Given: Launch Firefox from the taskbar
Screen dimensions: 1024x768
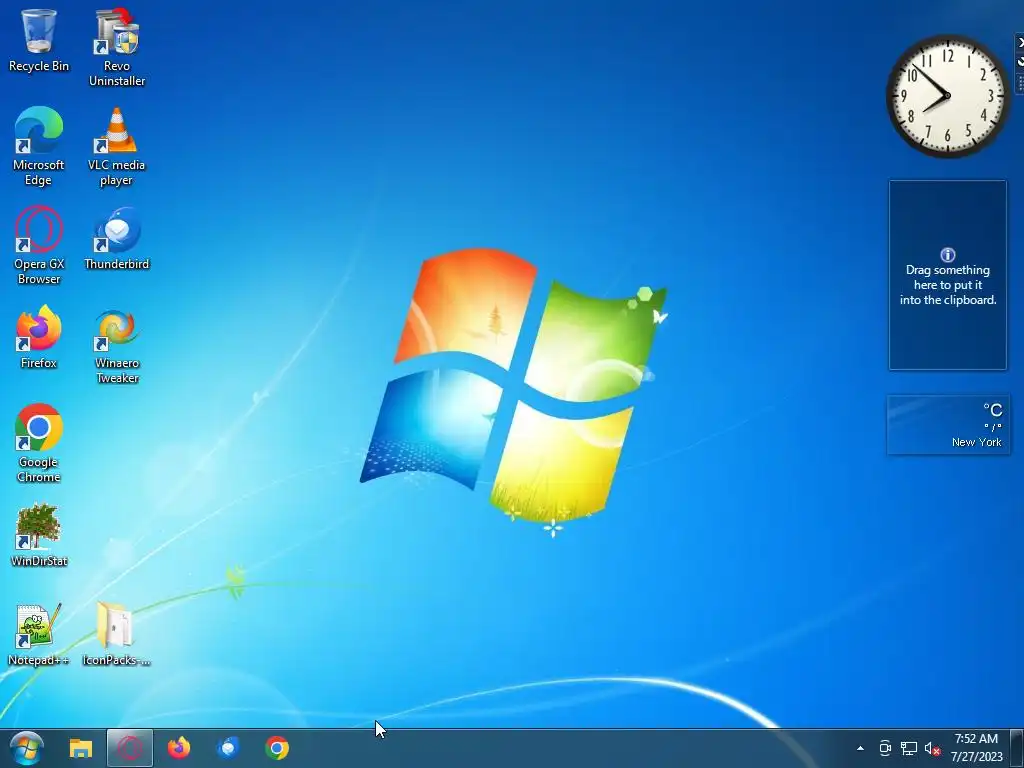Looking at the screenshot, I should tap(179, 748).
